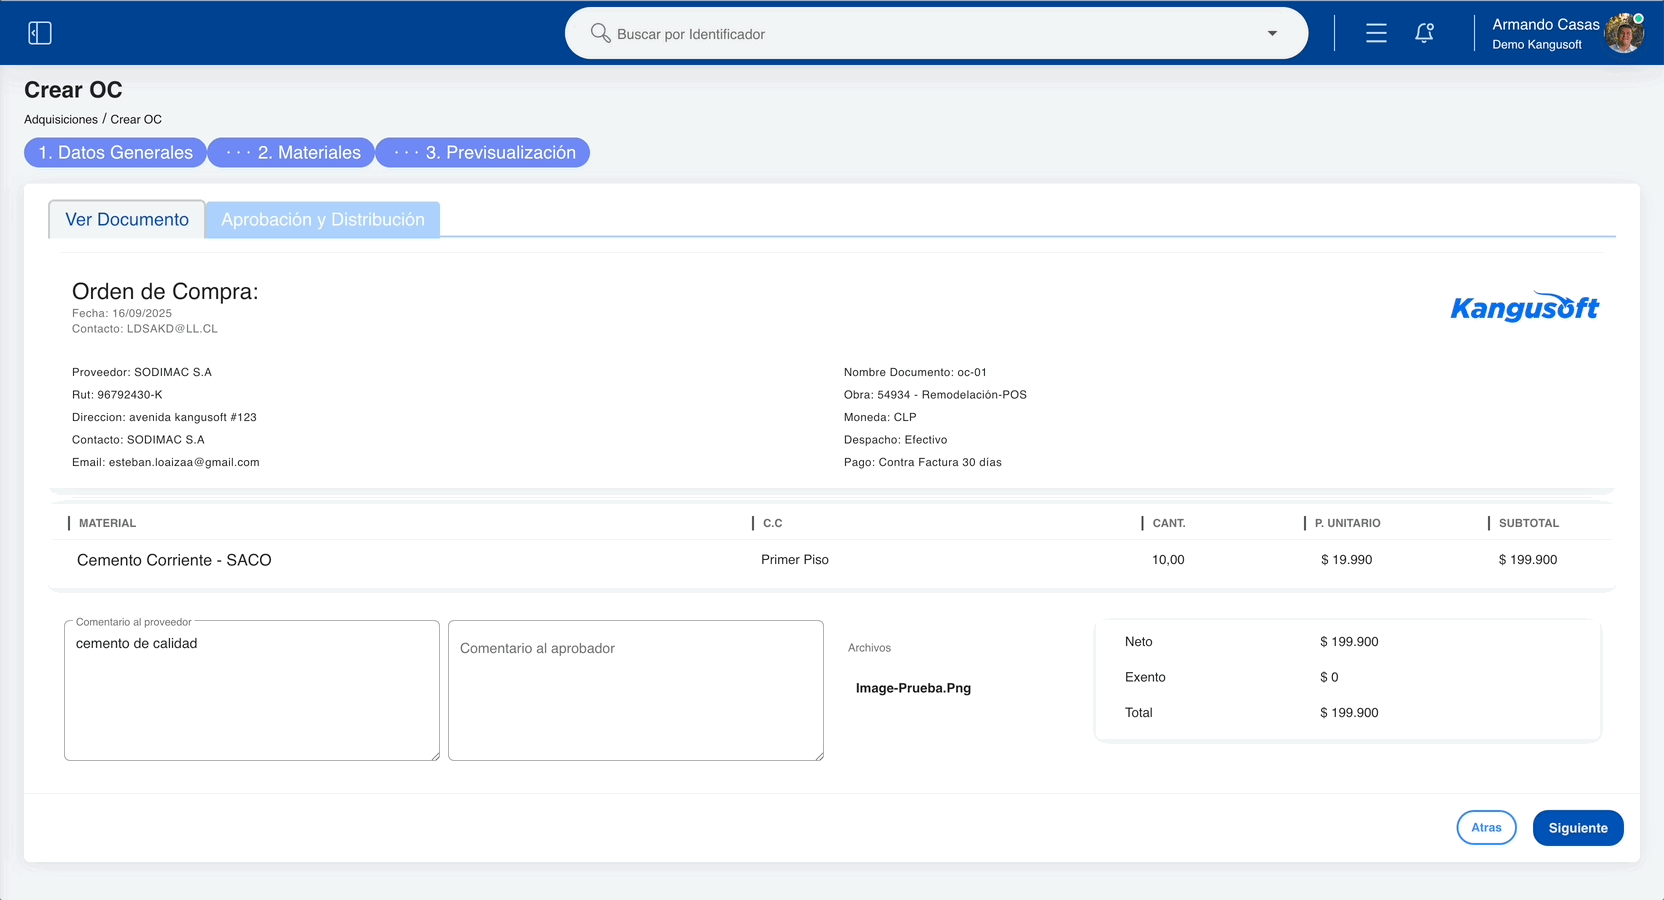Expand the search identifier dropdown arrow

tap(1272, 33)
